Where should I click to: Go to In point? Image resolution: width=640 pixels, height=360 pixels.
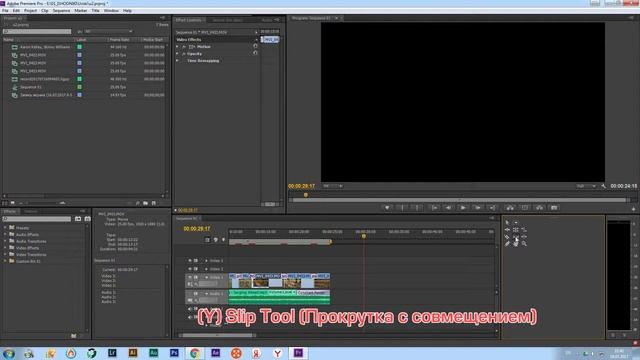click(x=435, y=208)
